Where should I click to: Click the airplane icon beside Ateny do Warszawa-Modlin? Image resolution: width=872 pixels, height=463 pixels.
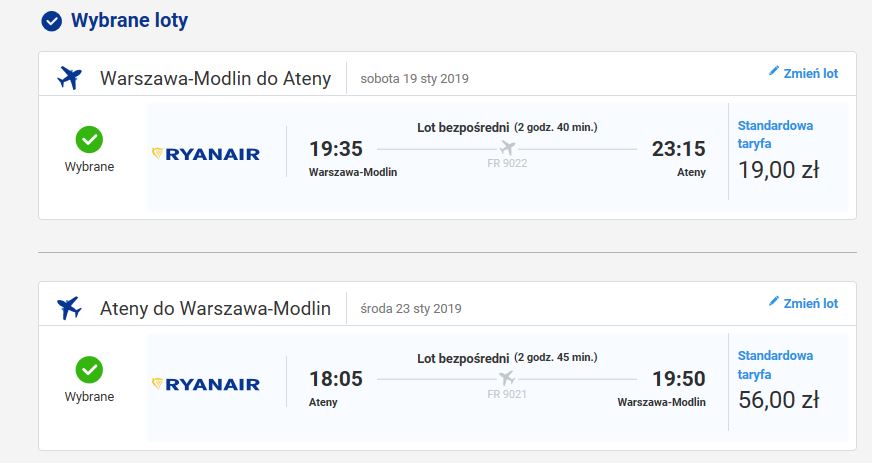click(x=70, y=308)
